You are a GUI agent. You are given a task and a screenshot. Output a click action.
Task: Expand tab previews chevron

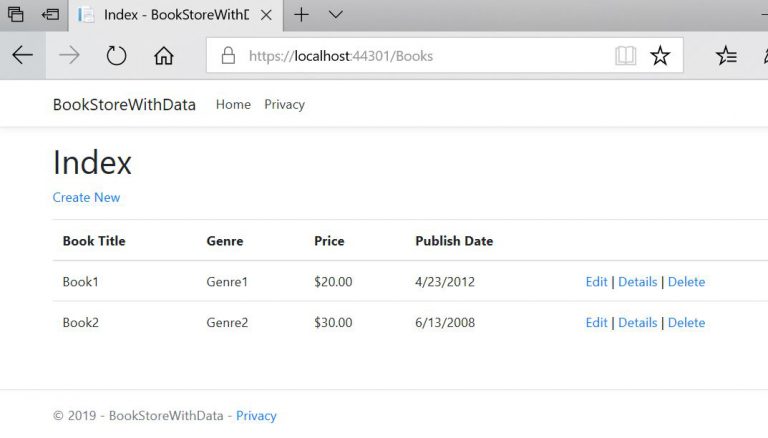click(336, 14)
